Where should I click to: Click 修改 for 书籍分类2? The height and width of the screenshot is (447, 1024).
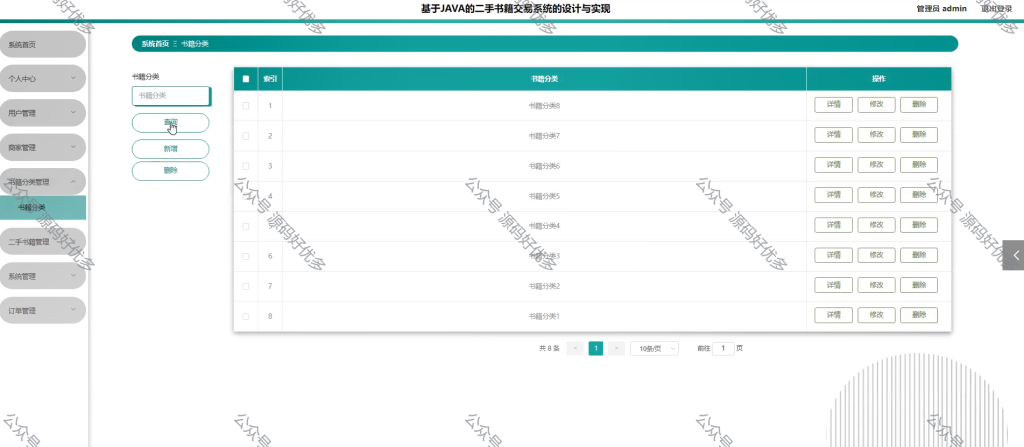pyautogui.click(x=876, y=285)
